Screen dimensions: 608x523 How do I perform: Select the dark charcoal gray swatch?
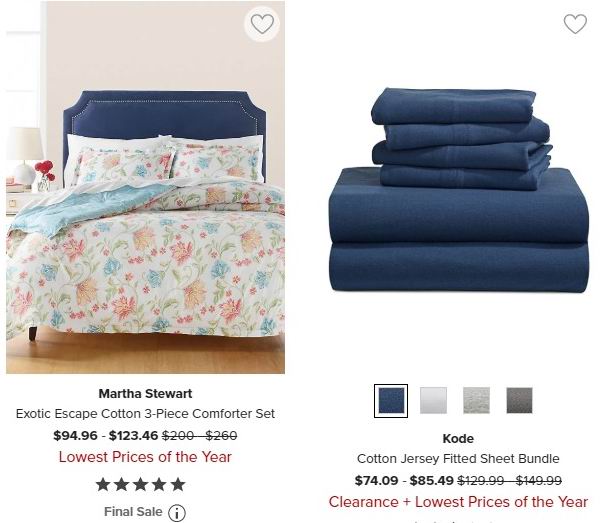coord(519,400)
